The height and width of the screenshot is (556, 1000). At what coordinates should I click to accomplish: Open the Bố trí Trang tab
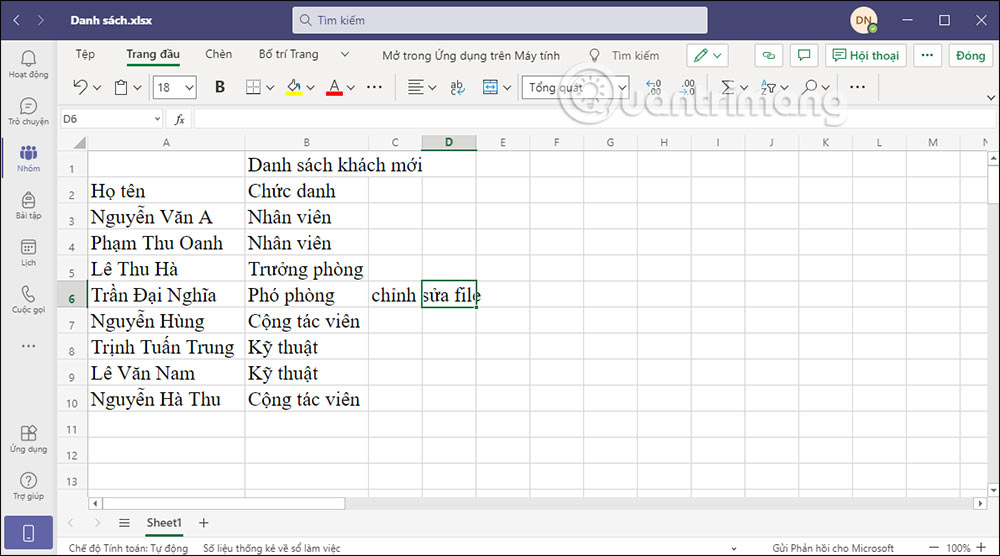point(288,54)
